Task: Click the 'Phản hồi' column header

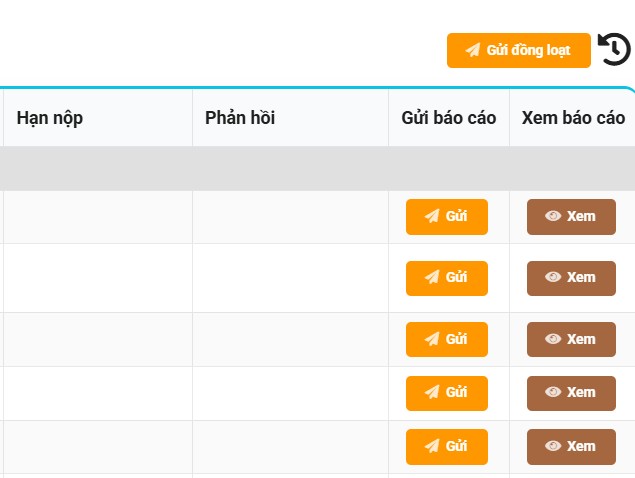Action: click(x=240, y=118)
